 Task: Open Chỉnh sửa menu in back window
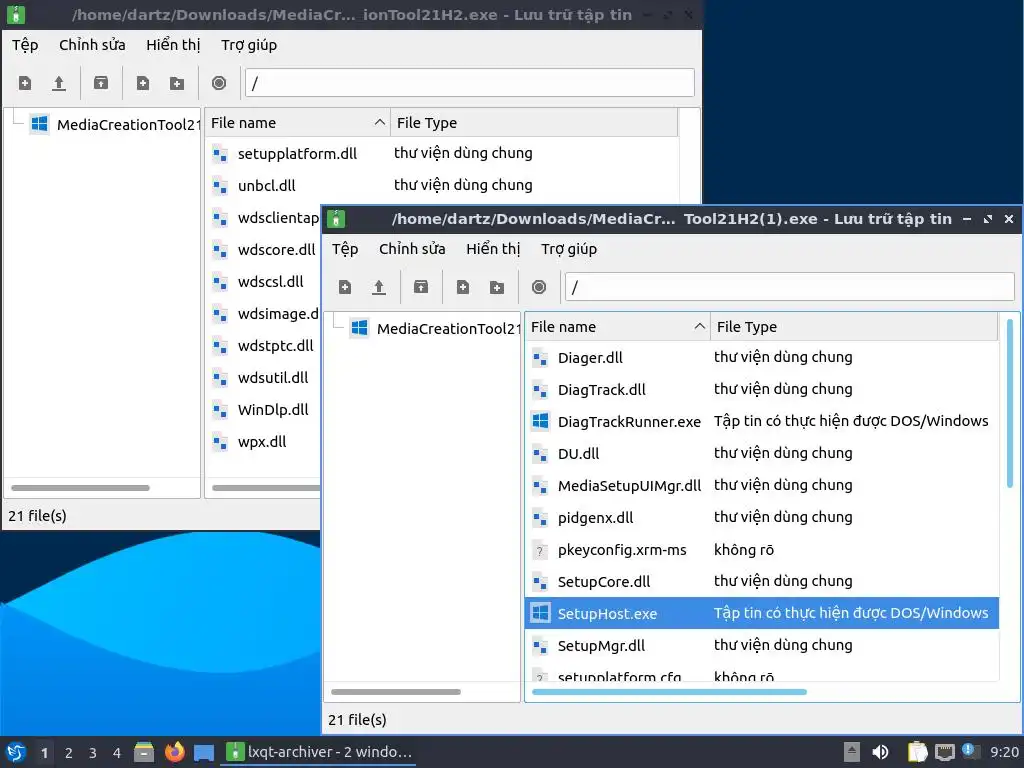pyautogui.click(x=92, y=45)
